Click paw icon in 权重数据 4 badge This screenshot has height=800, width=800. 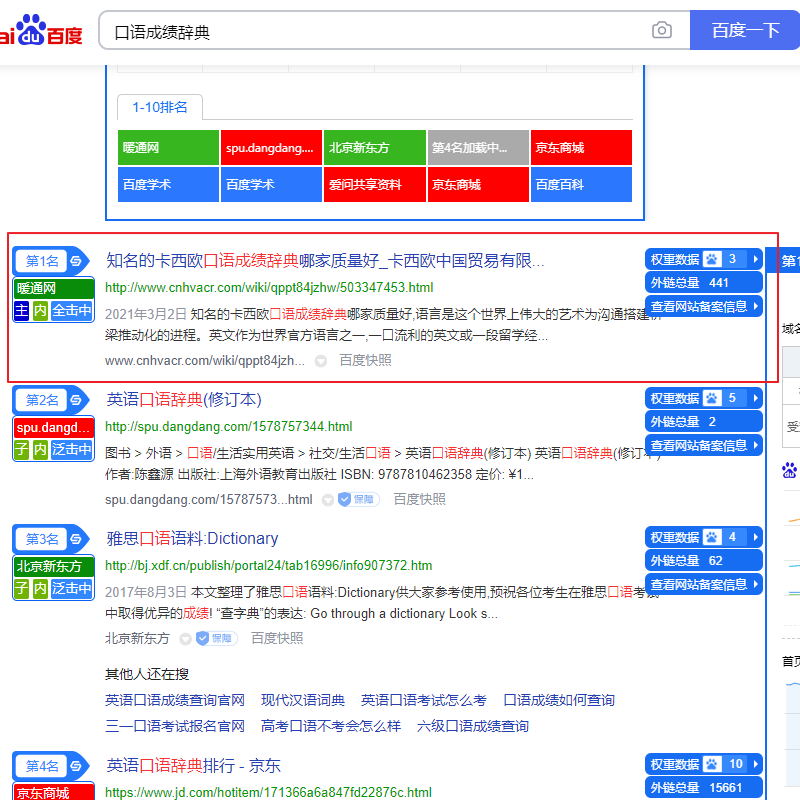click(x=712, y=537)
